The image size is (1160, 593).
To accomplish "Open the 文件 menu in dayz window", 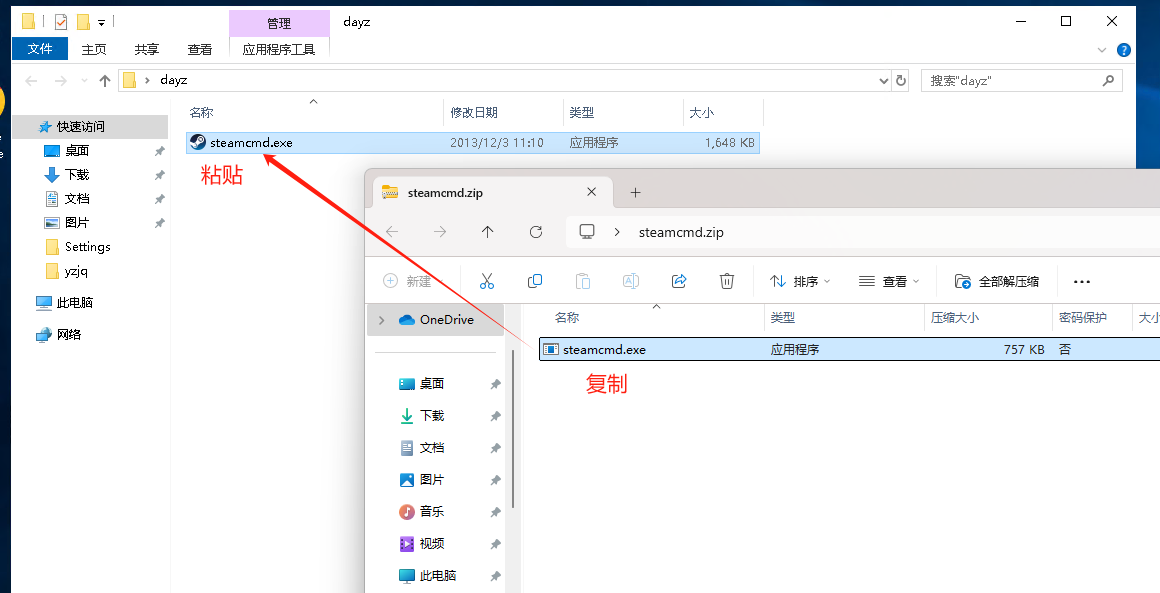I will [40, 49].
